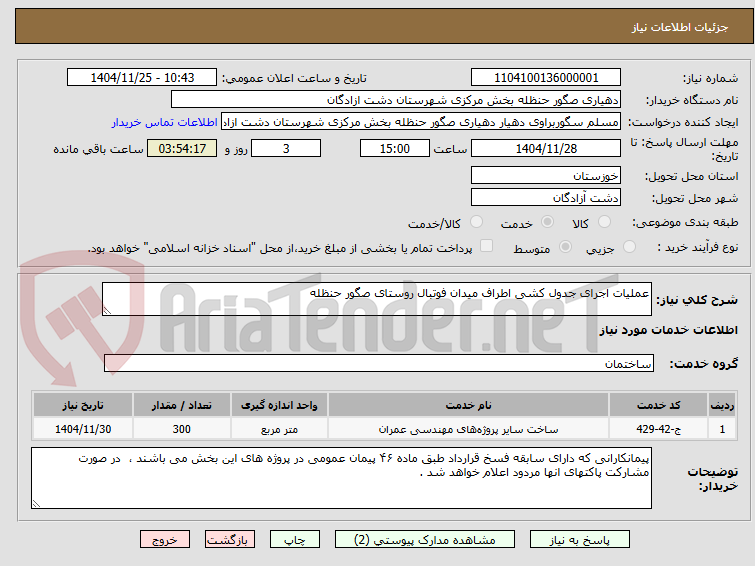Click the چاپ print button
The image size is (755, 566).
(295, 540)
